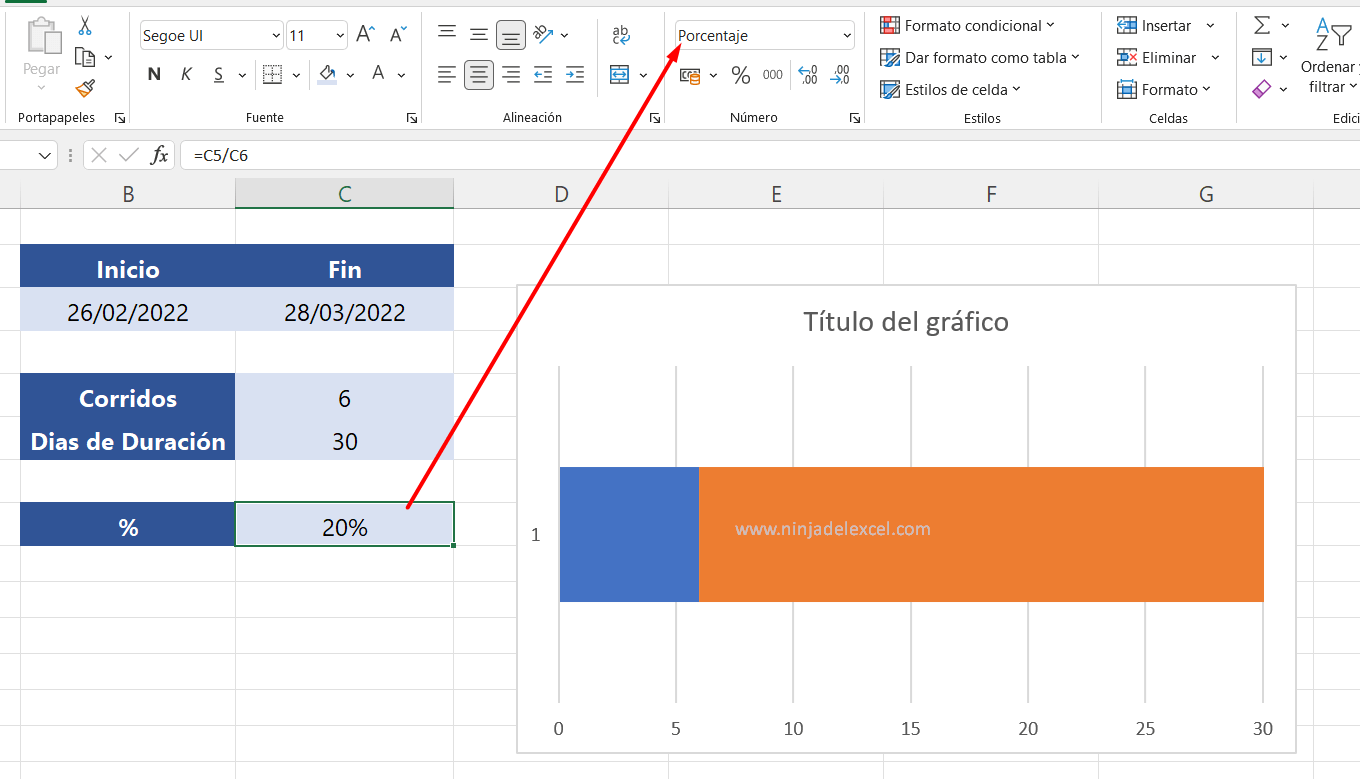This screenshot has width=1360, height=779.
Task: Open the Porcentaje number format combo box
Action: (x=765, y=36)
